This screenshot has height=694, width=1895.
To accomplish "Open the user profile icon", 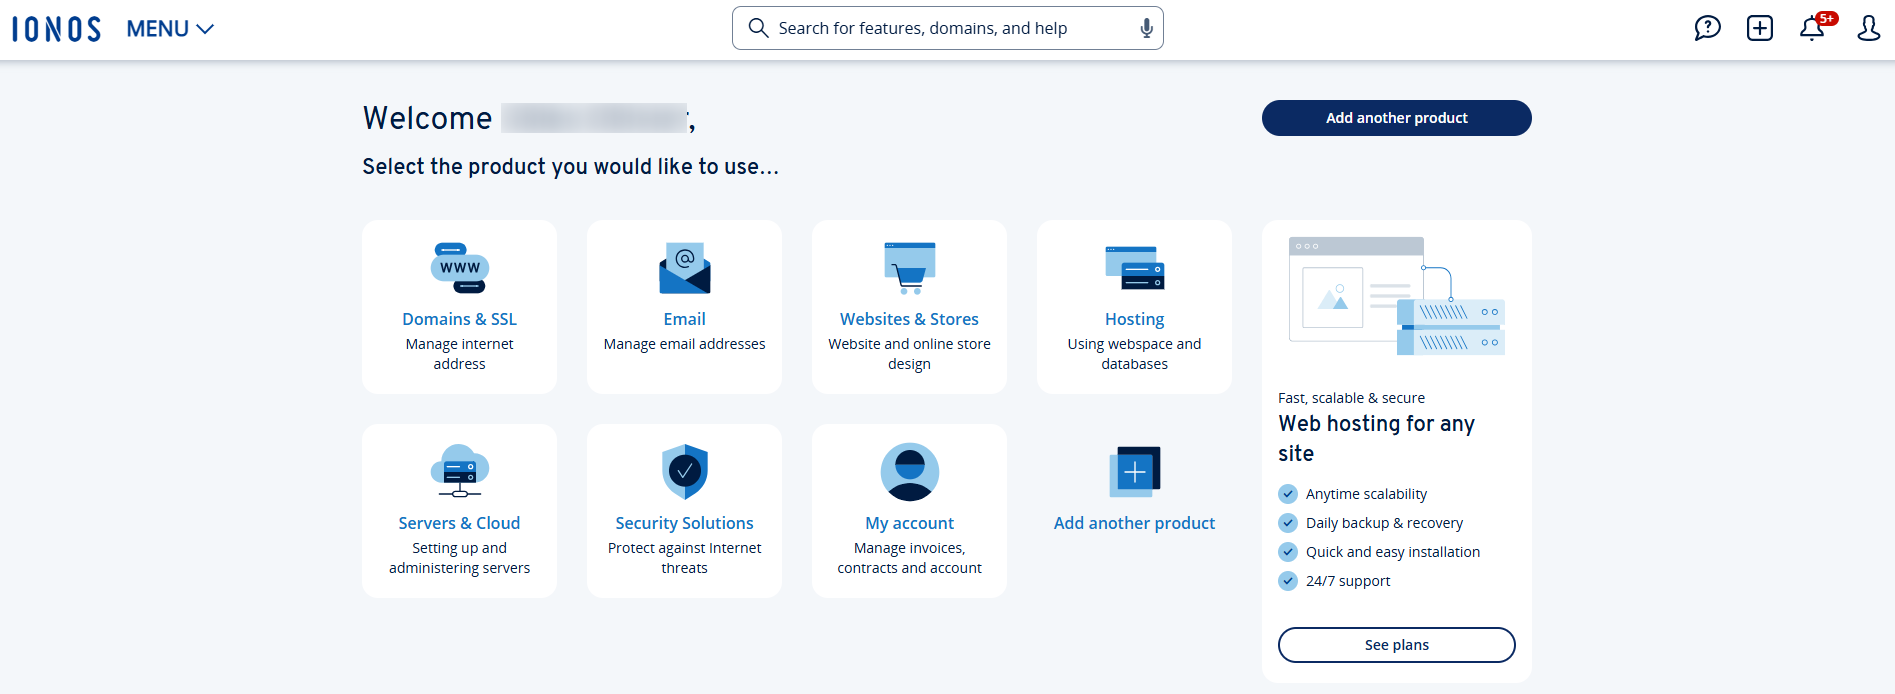I will click(x=1868, y=28).
